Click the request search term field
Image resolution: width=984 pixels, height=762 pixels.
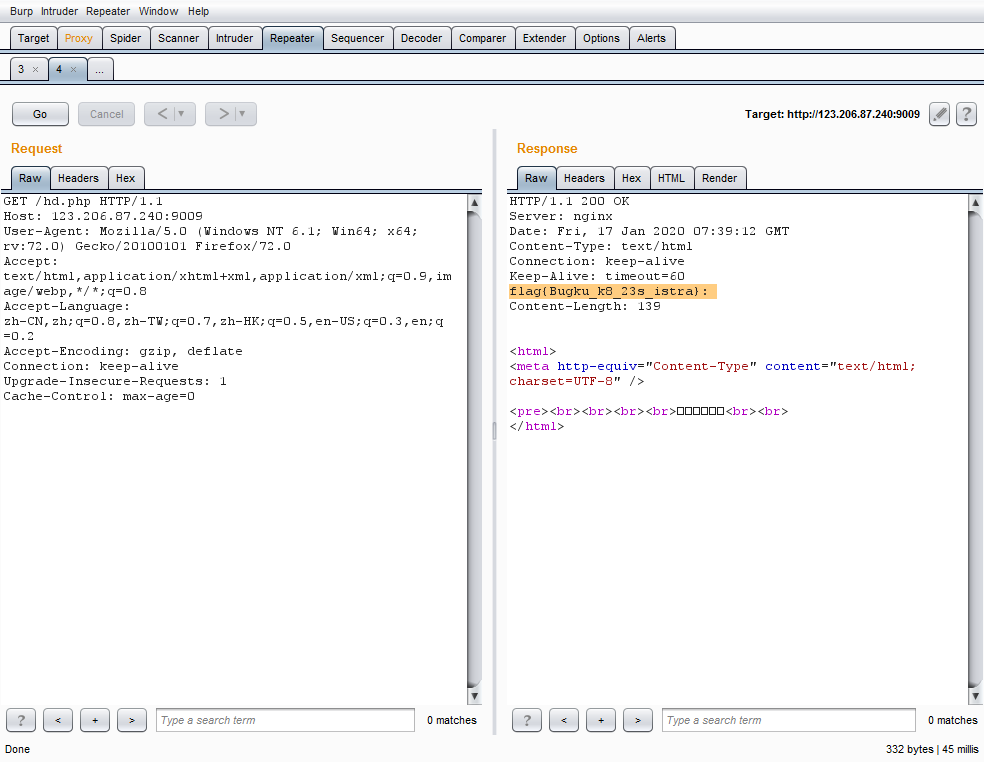tap(285, 720)
